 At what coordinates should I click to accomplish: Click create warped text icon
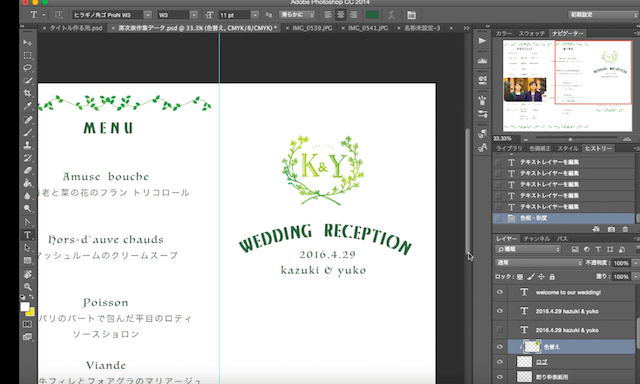(x=391, y=15)
